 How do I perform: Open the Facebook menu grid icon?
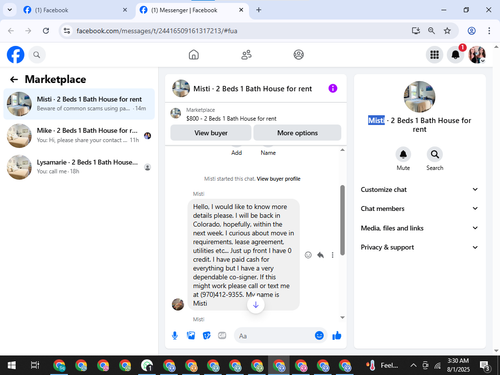pos(434,55)
